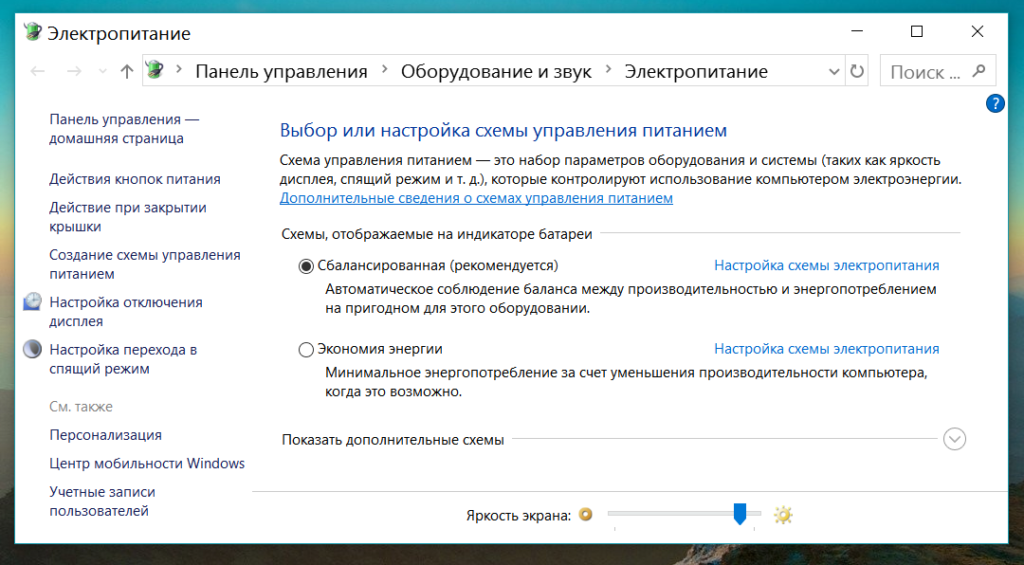Click Выбор или настройка схемы heading
Screen dimensions: 1024x565
click(503, 130)
